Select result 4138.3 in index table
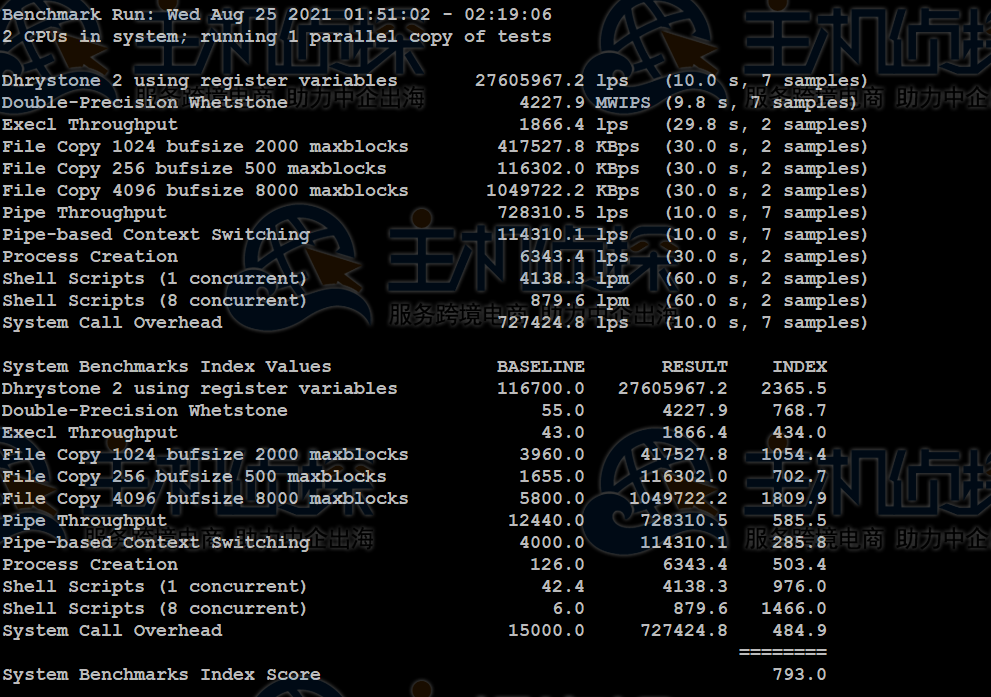The image size is (991, 697). tap(695, 587)
